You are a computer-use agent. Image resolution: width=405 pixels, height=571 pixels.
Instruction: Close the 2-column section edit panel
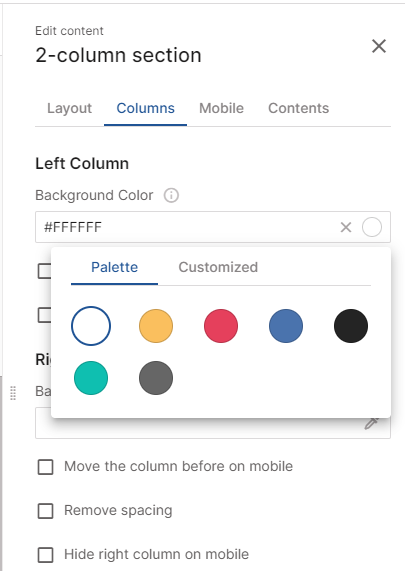point(379,46)
